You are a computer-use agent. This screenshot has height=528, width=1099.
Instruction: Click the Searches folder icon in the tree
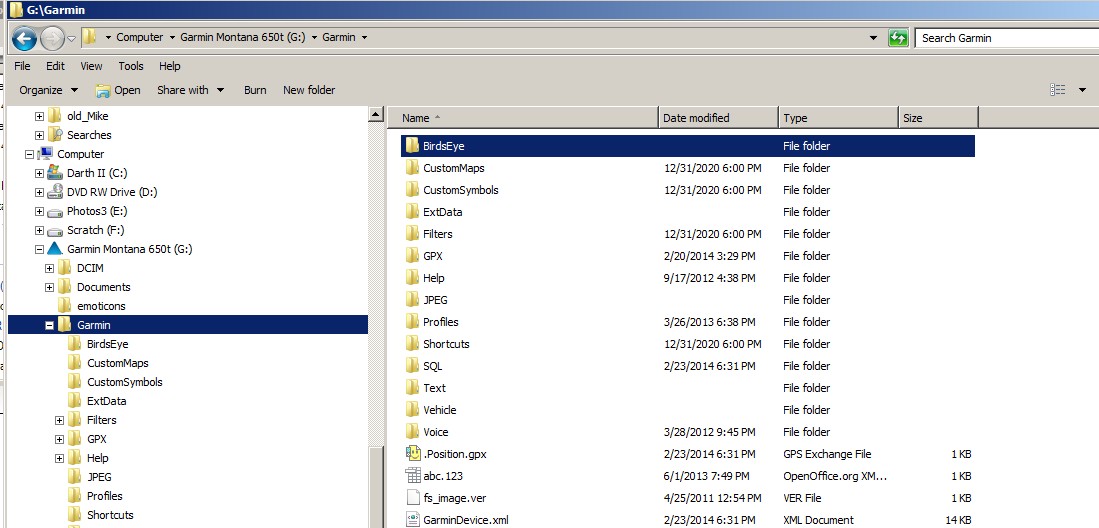(x=55, y=135)
